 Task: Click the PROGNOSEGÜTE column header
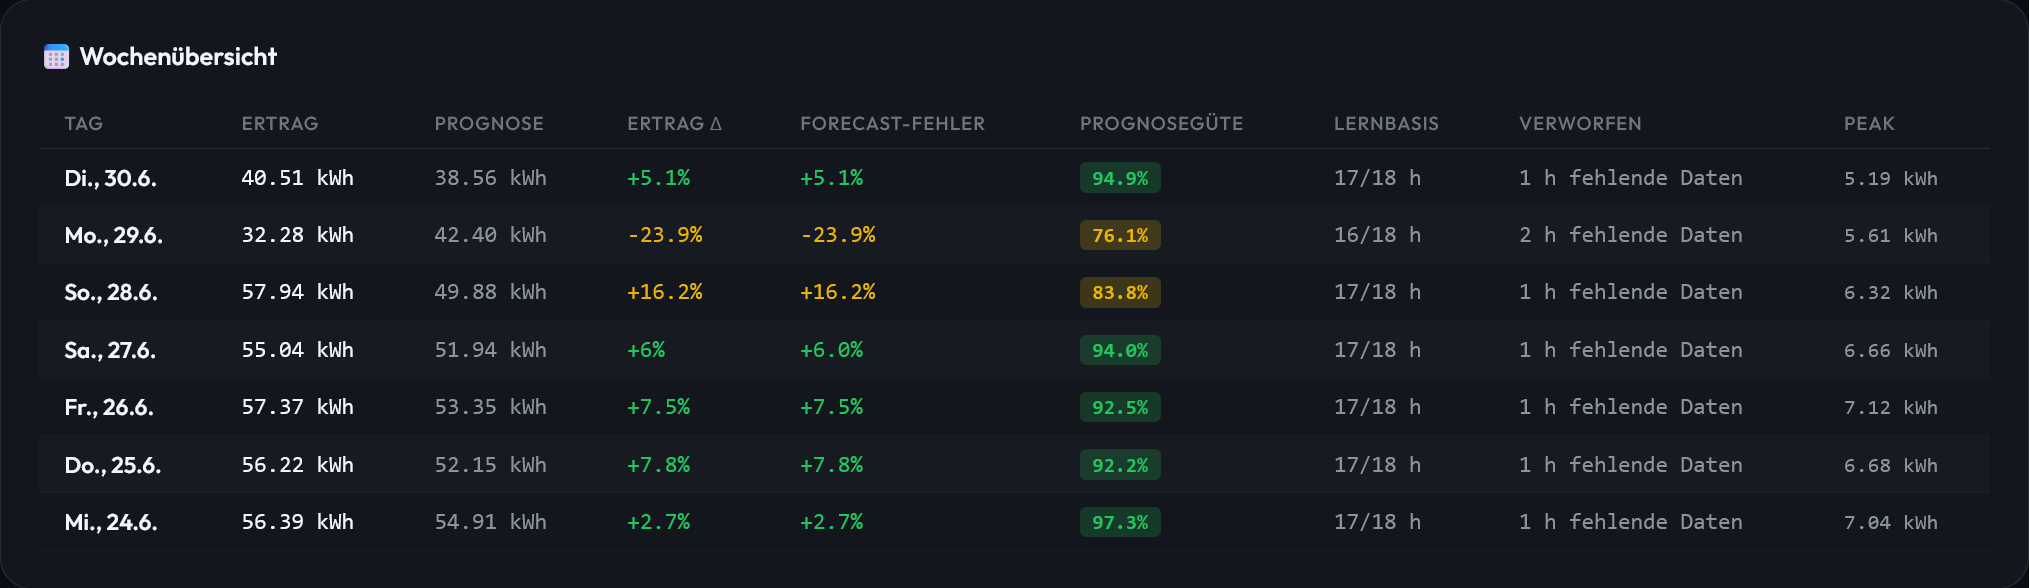point(1161,123)
